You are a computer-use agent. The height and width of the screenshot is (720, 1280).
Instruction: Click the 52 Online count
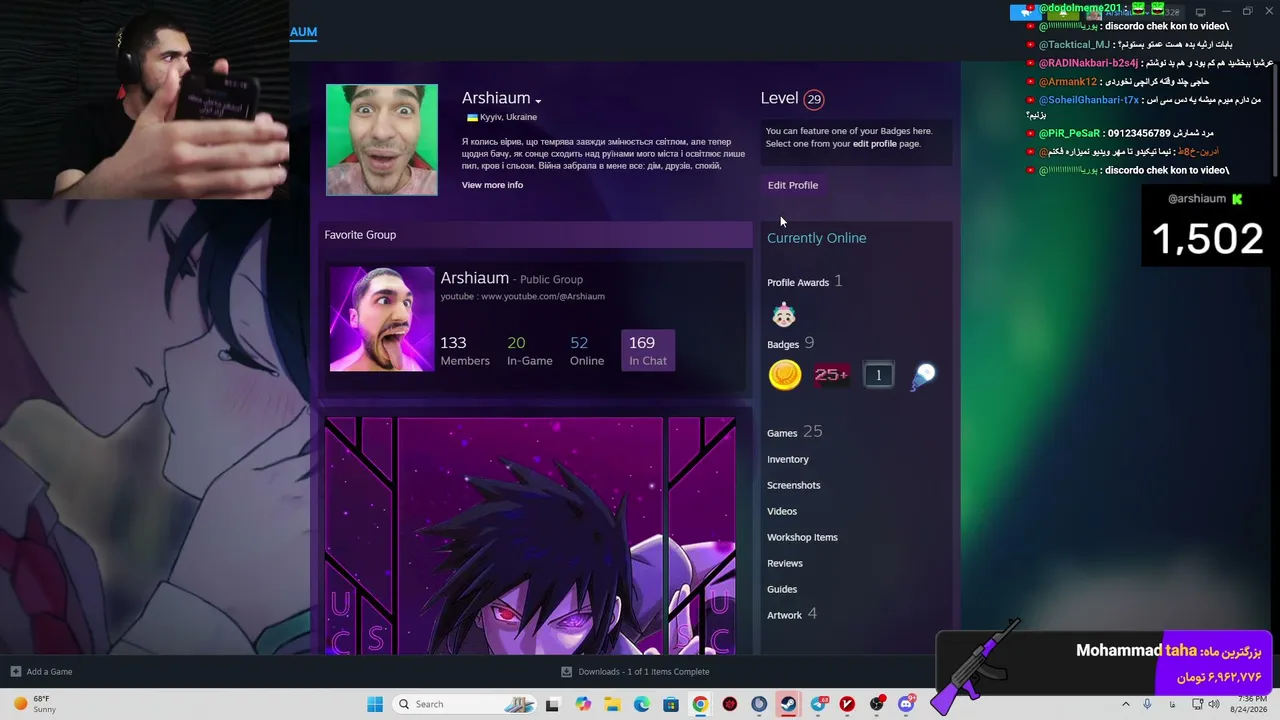587,350
